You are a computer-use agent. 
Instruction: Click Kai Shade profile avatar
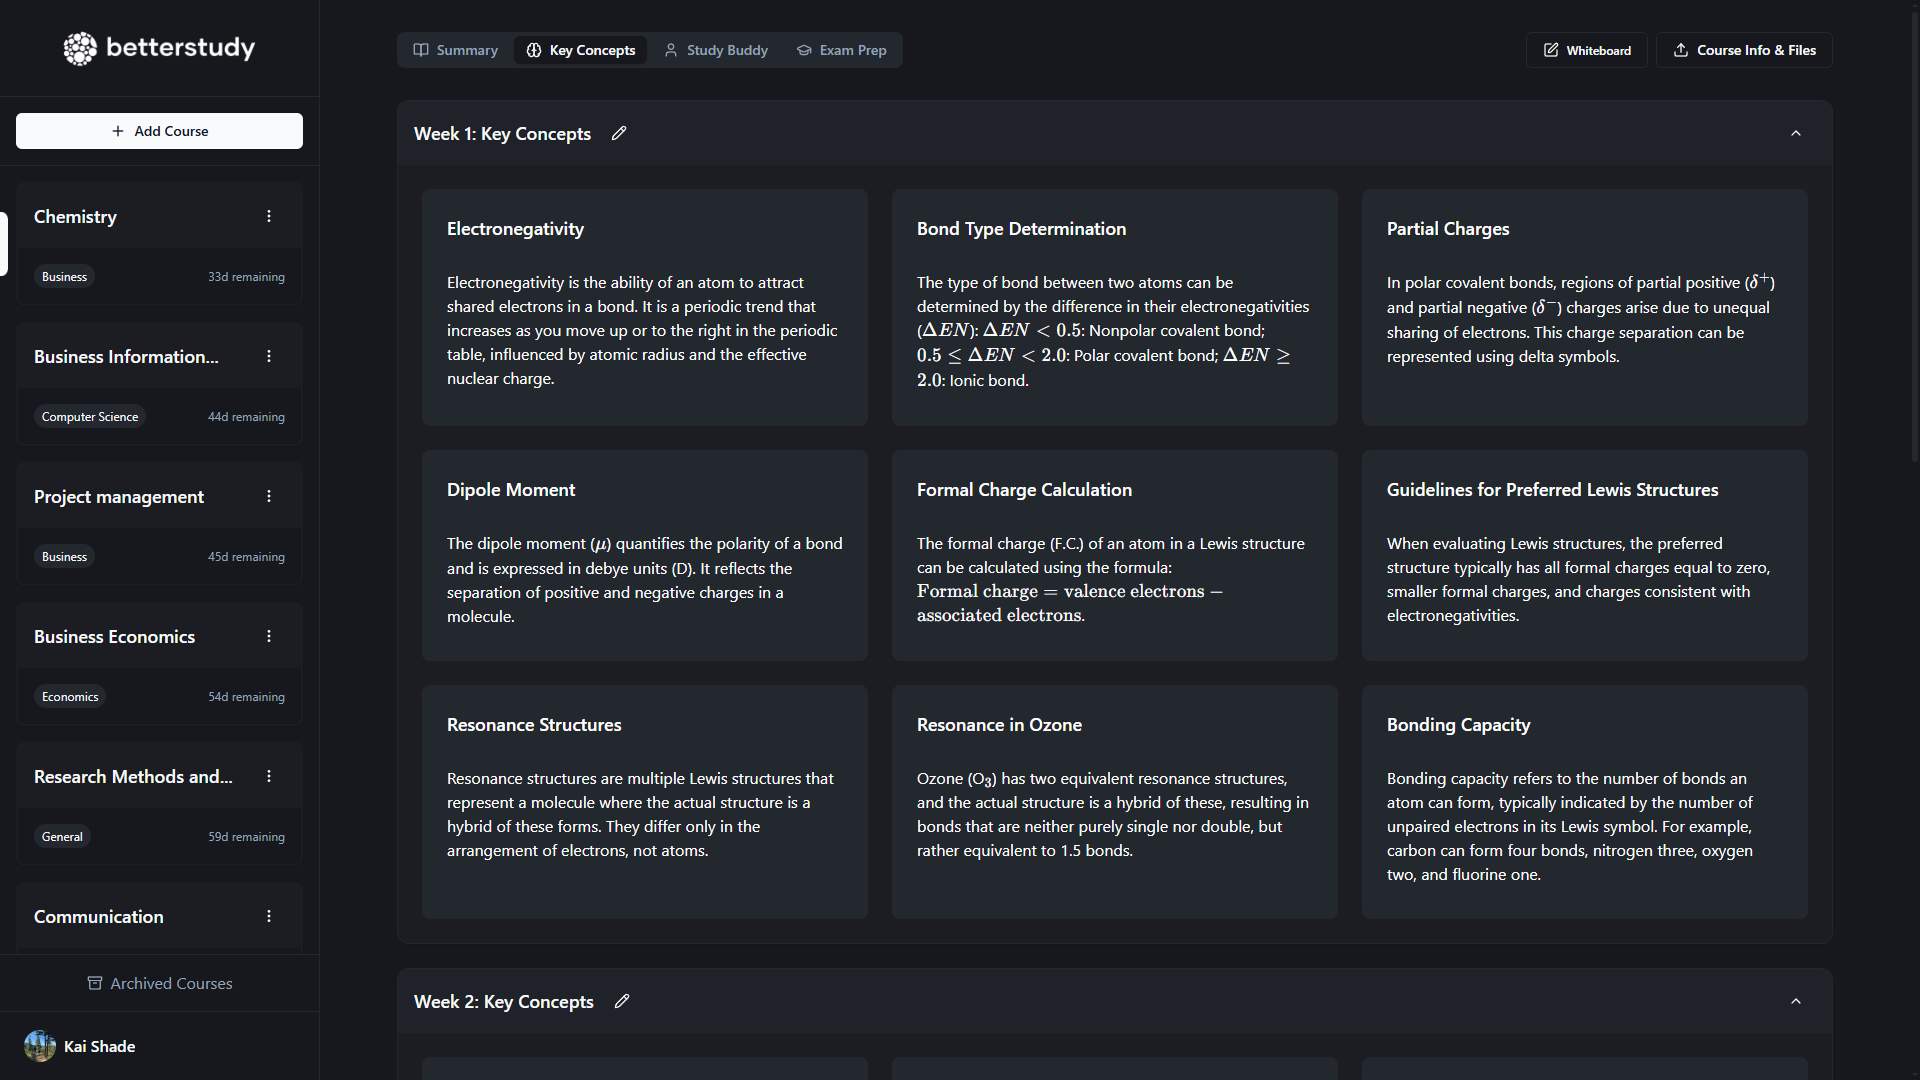click(40, 1046)
